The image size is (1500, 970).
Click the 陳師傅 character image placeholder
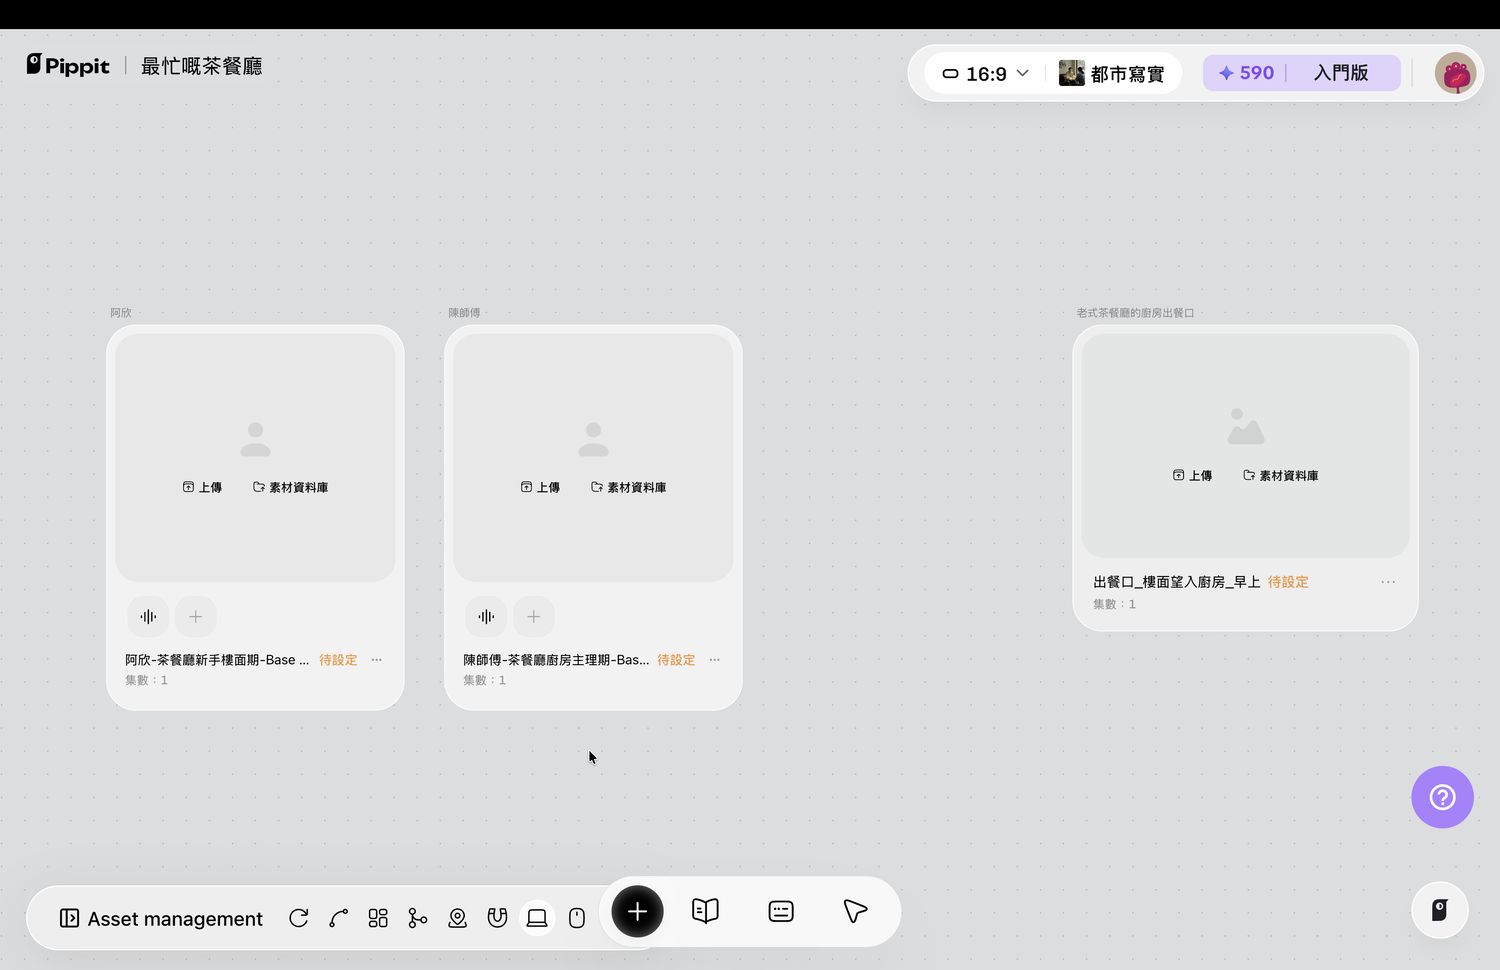(593, 457)
